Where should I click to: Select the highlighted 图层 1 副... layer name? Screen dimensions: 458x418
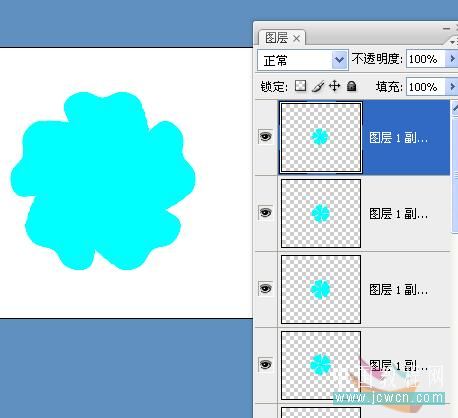tap(398, 137)
